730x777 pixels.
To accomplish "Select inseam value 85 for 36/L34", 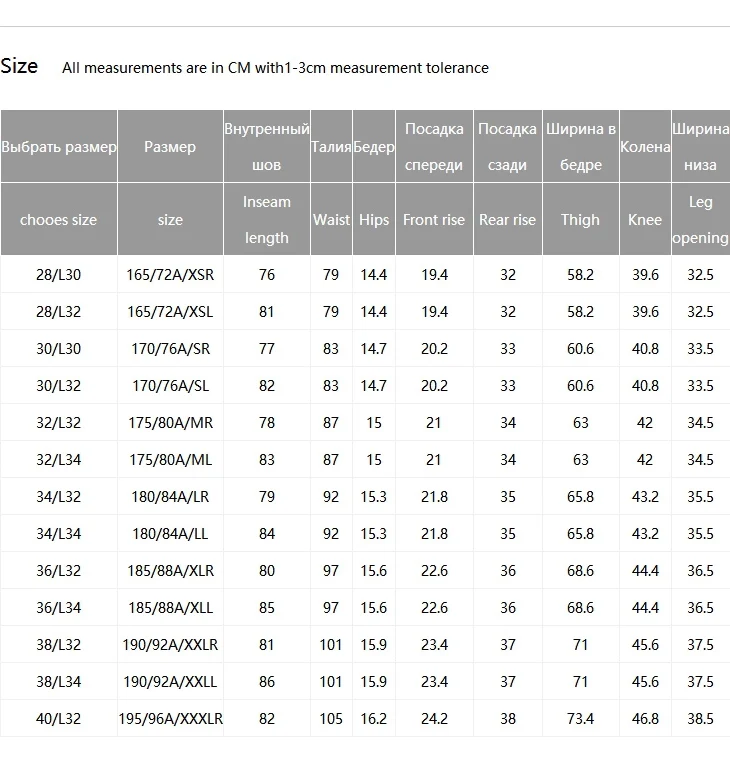I will (267, 608).
